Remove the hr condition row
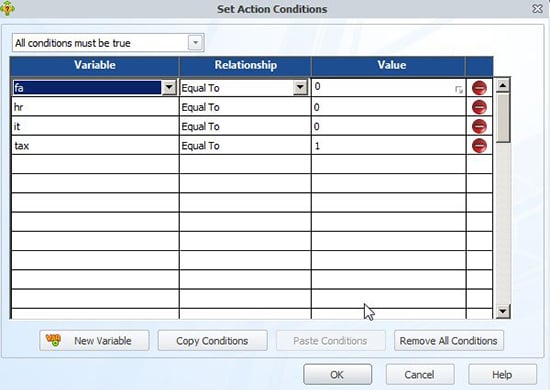 click(479, 107)
